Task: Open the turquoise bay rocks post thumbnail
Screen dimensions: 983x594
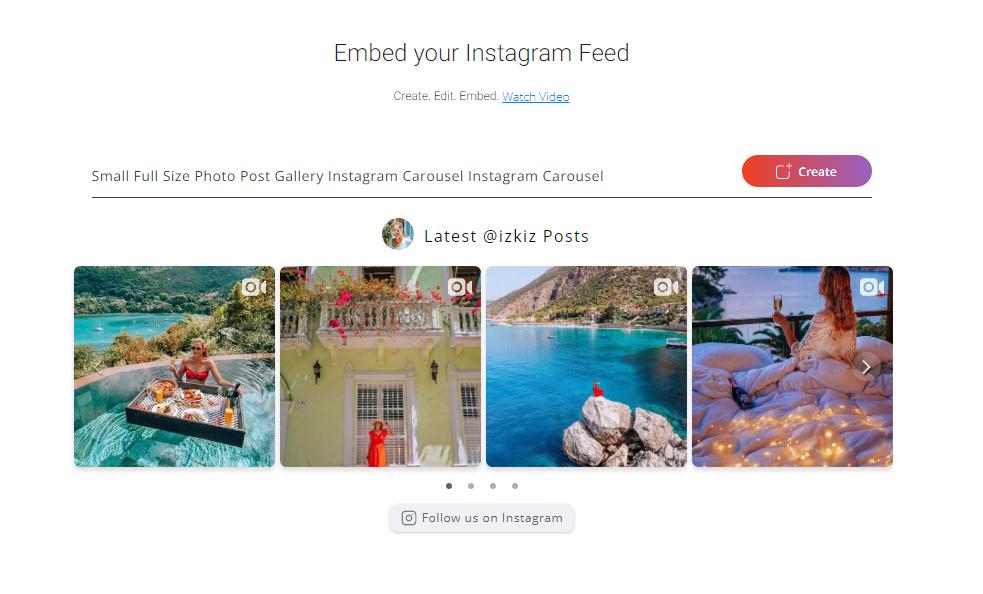Action: pyautogui.click(x=586, y=366)
